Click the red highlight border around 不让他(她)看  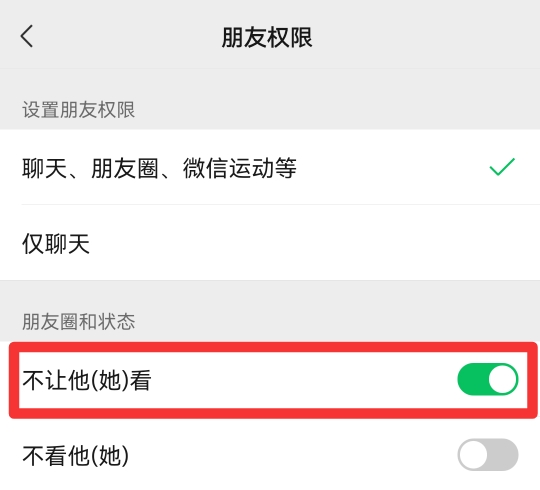coord(272,347)
